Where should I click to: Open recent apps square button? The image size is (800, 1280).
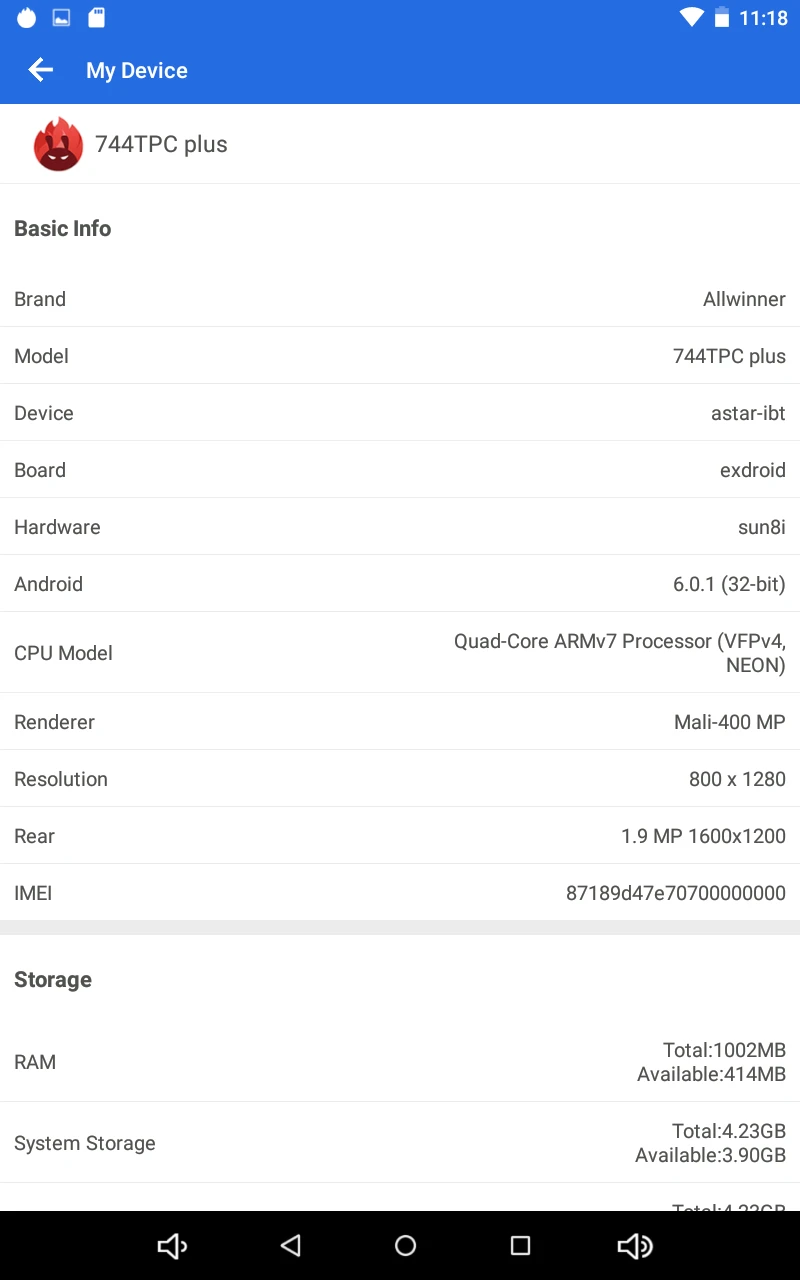click(x=520, y=1245)
